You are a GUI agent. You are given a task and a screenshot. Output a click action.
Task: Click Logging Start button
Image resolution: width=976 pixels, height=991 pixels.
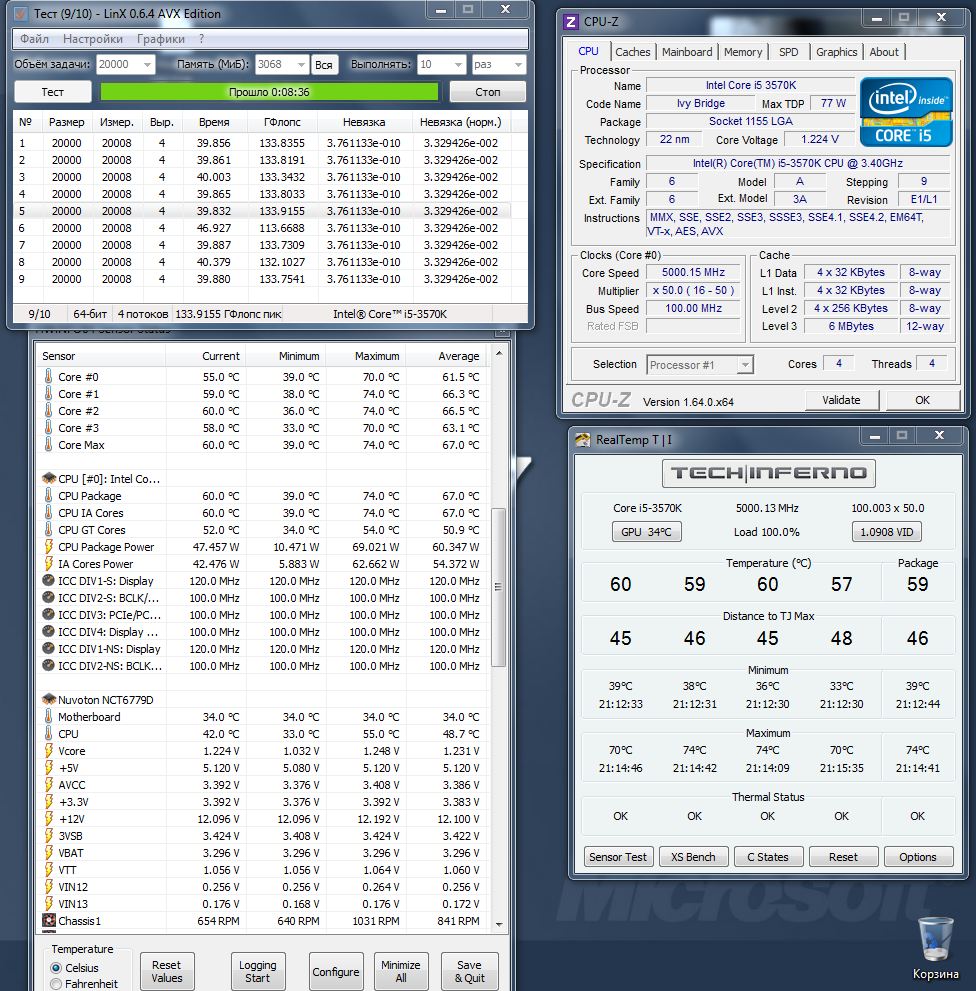257,971
